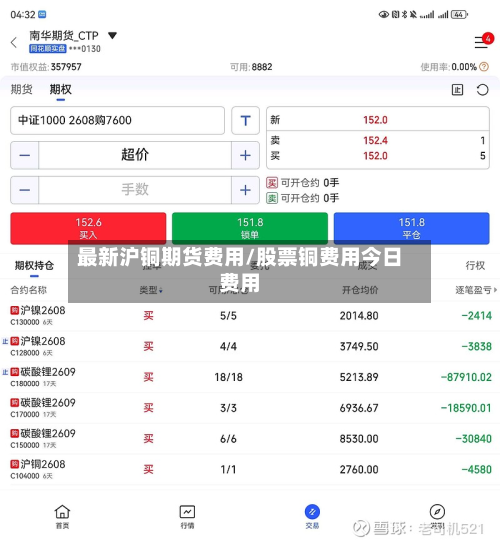This screenshot has height=544, width=500.
Task: Tap the 同花顺实盘 account badge
Action: [48, 49]
